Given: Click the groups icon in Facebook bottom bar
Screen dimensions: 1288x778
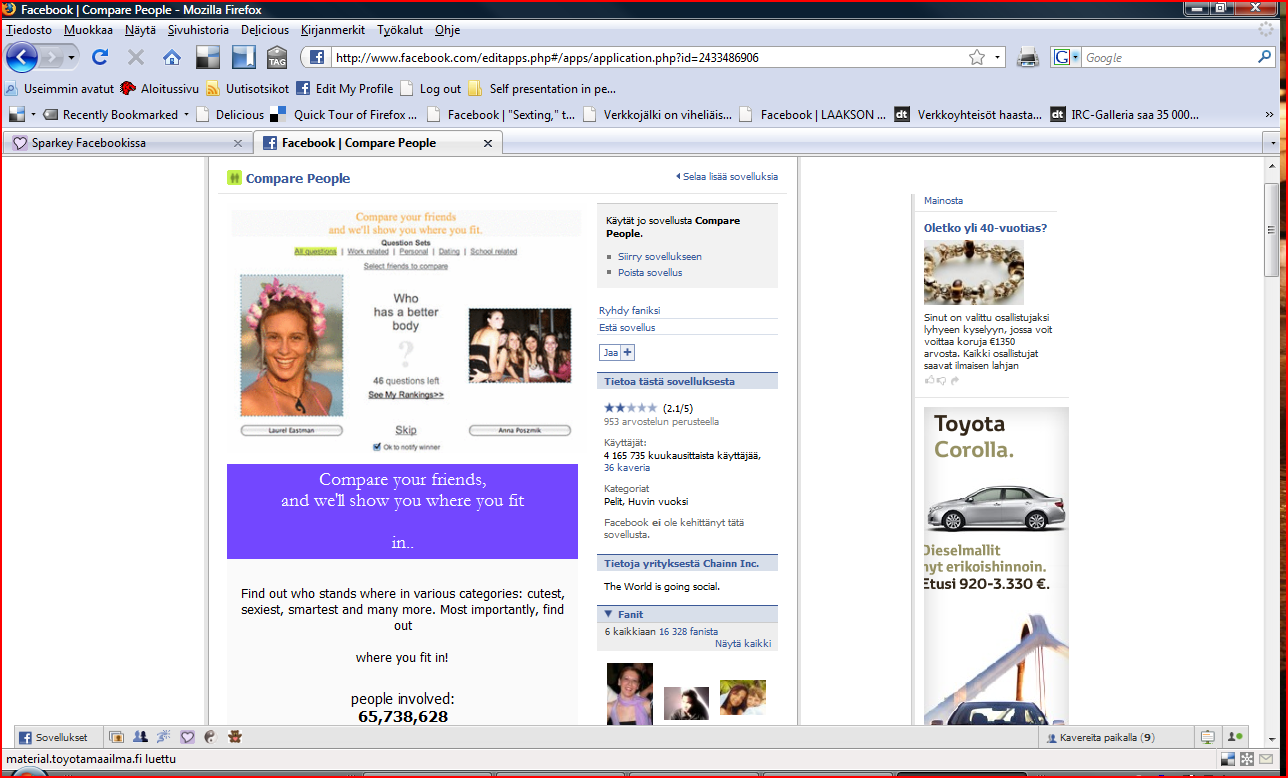Looking at the screenshot, I should point(140,738).
